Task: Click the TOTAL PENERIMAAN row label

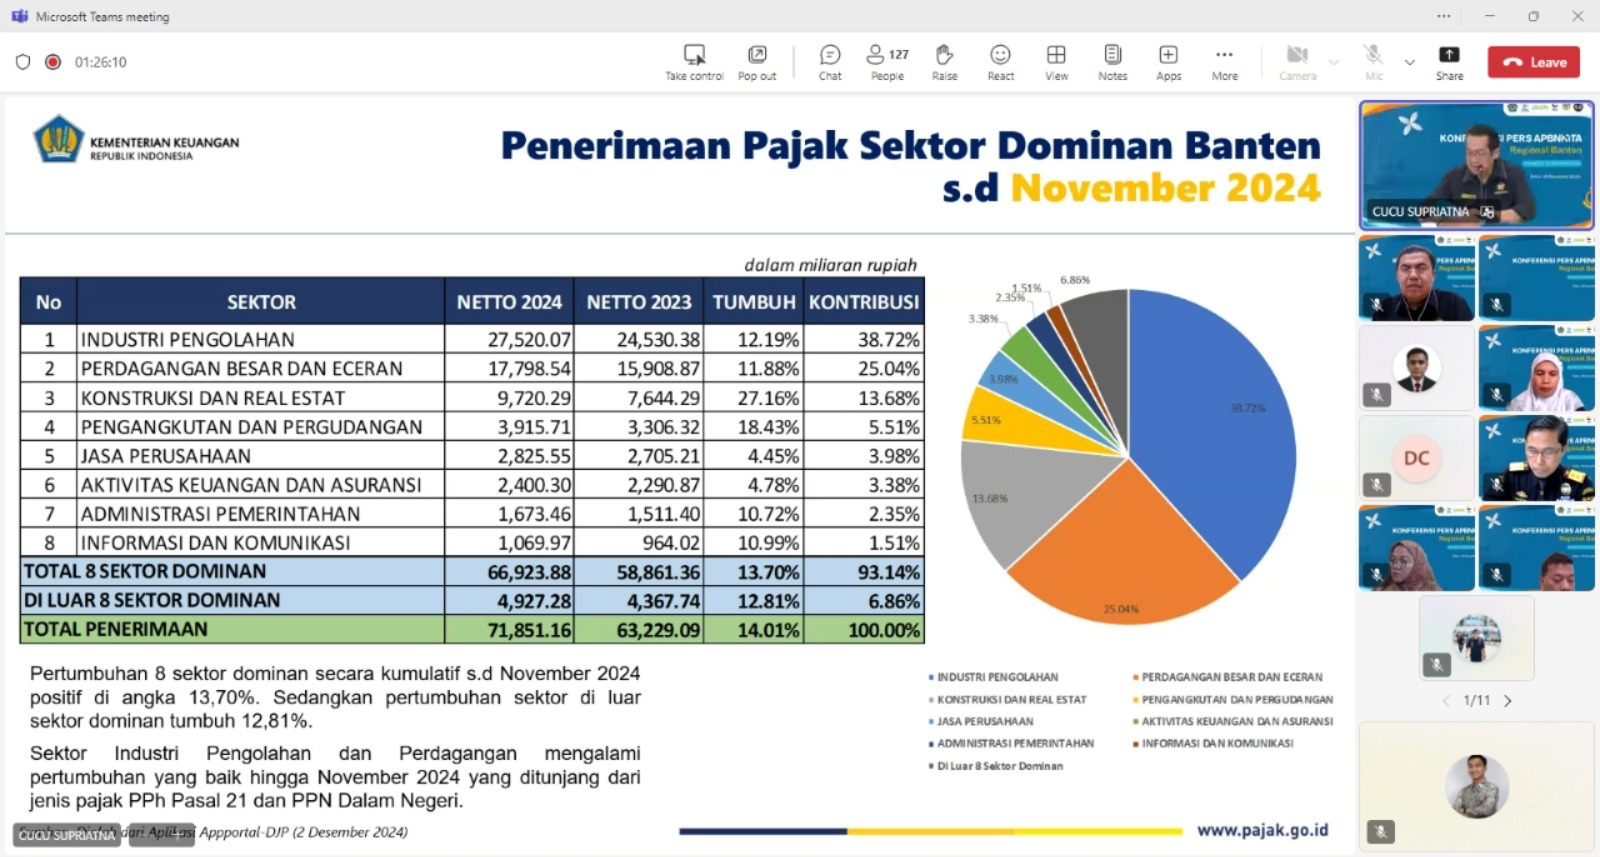Action: click(116, 629)
